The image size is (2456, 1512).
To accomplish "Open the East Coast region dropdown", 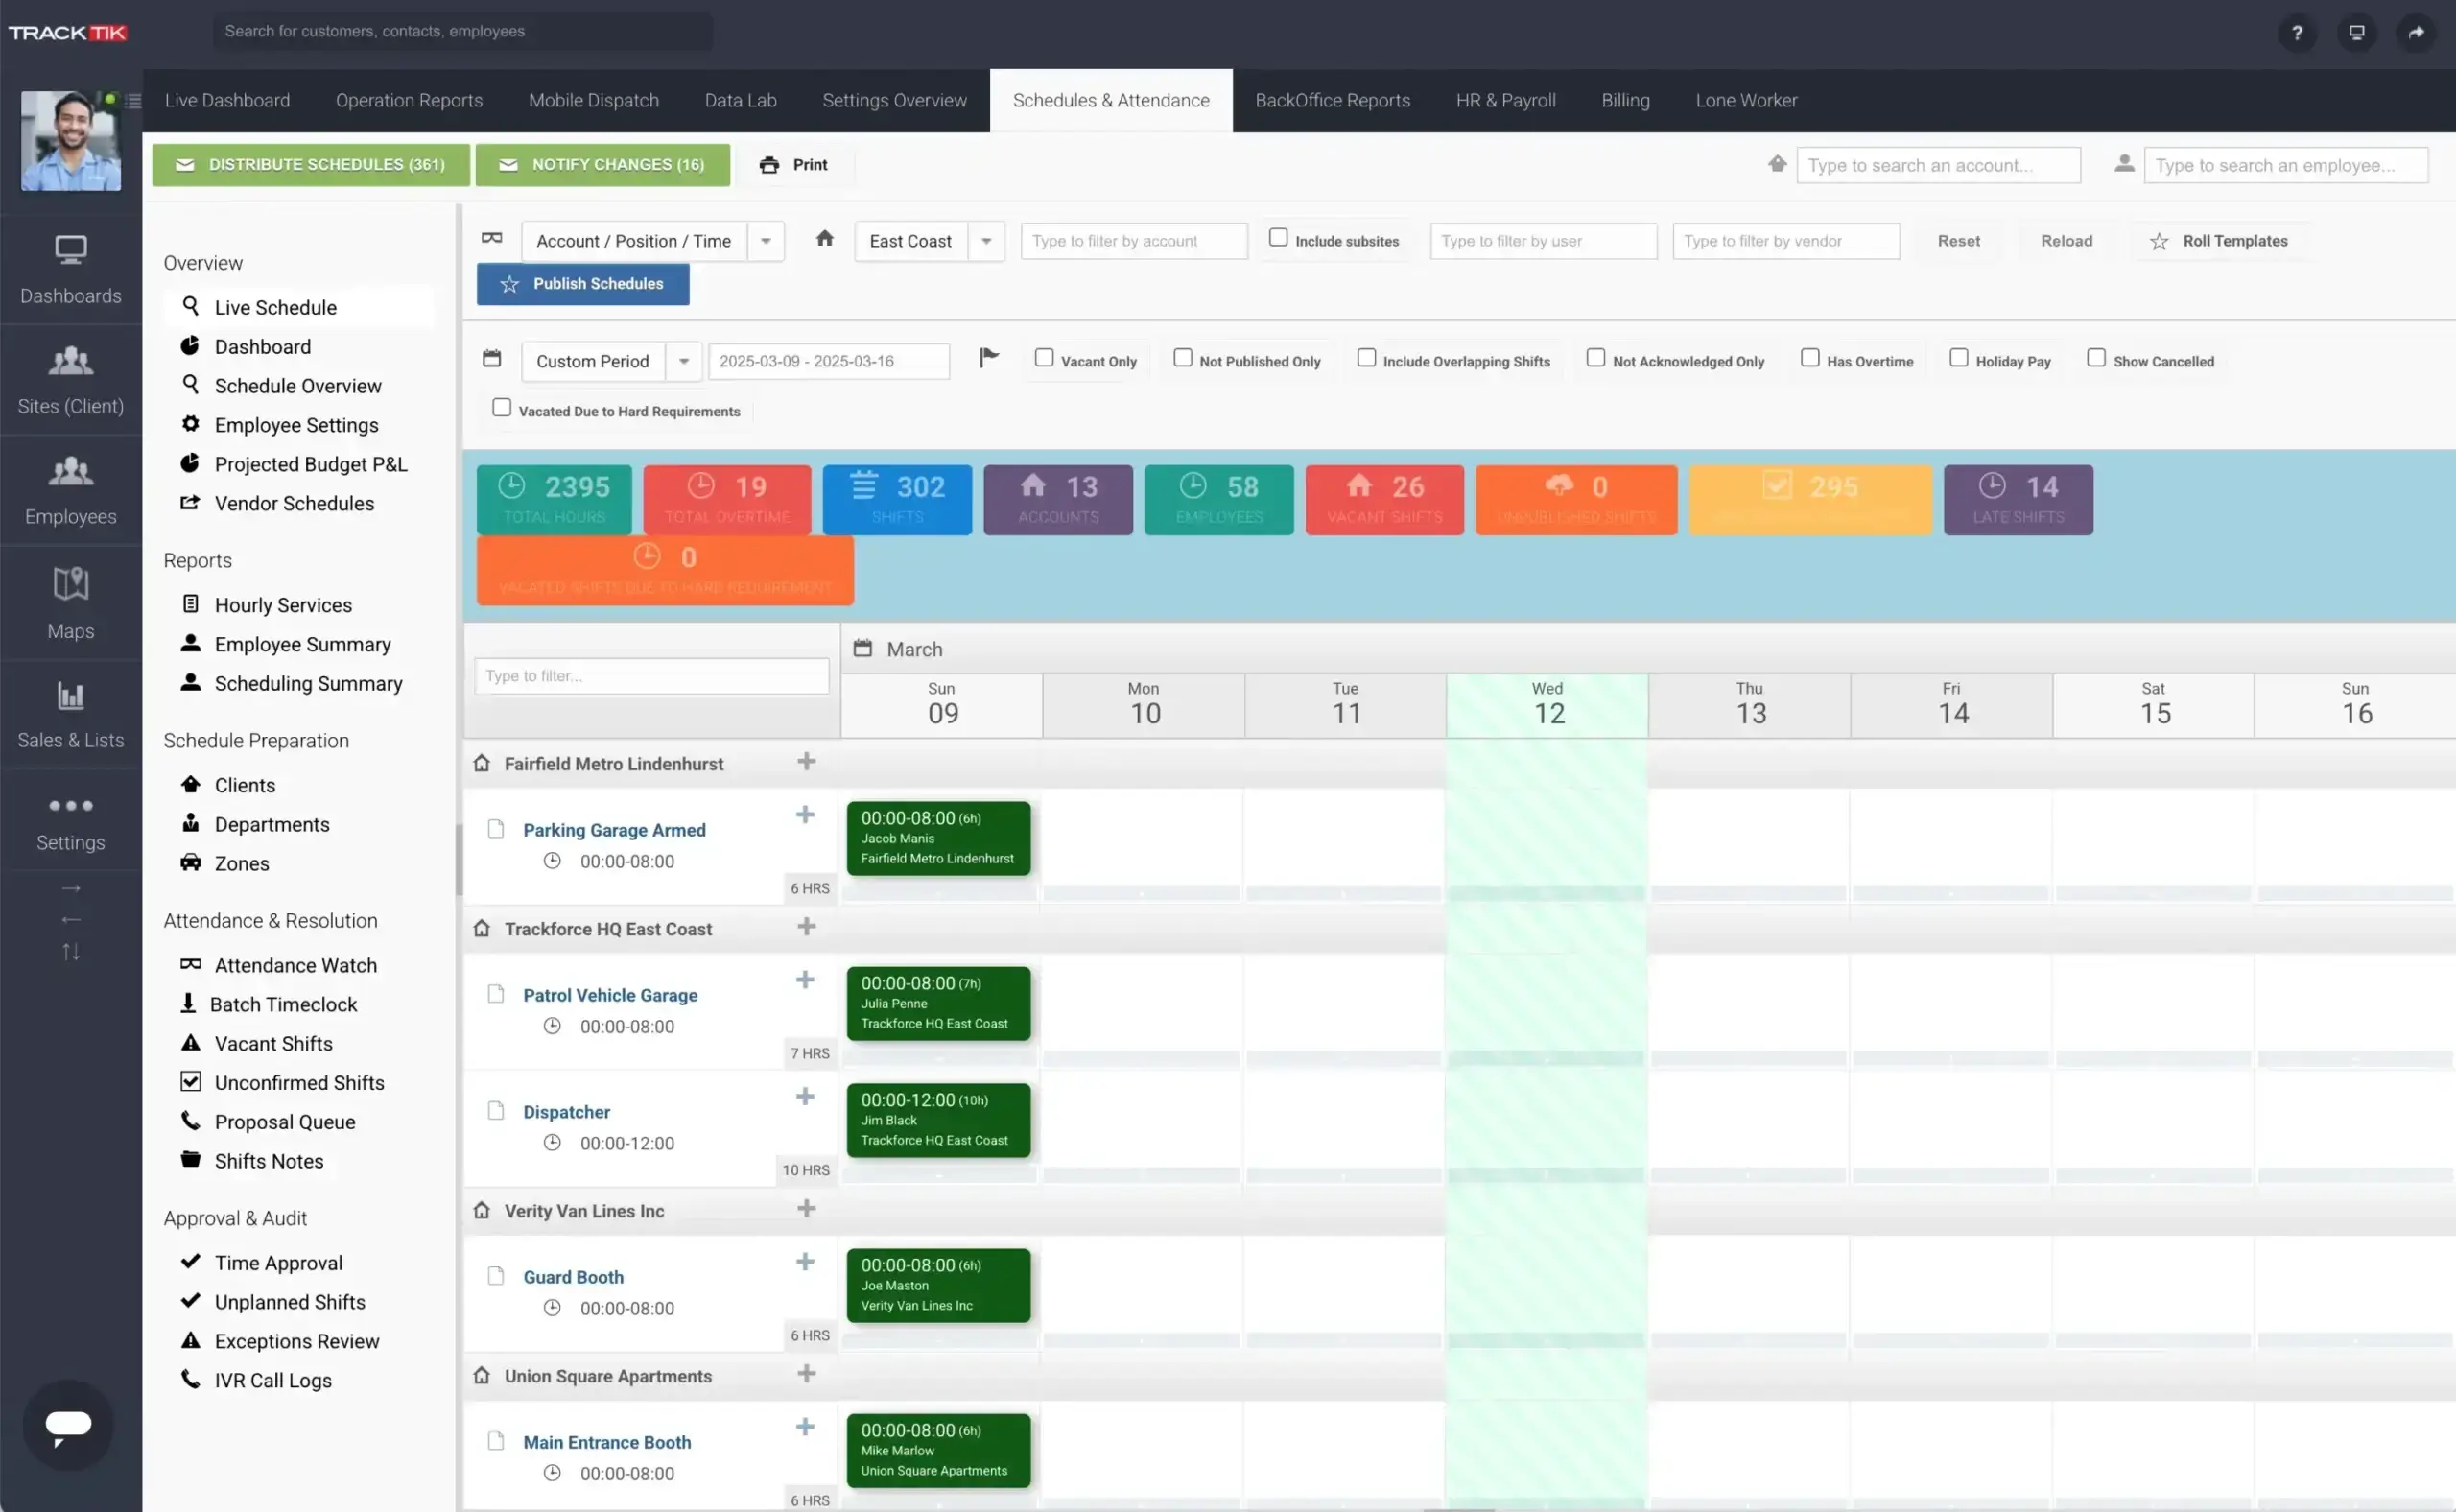I will 986,240.
